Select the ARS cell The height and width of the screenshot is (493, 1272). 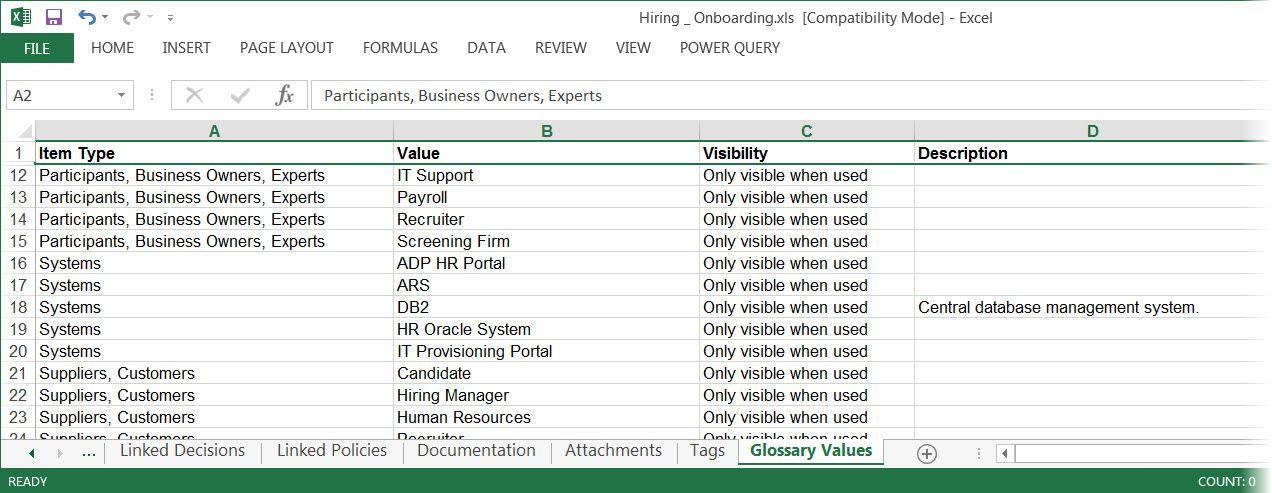tap(546, 285)
